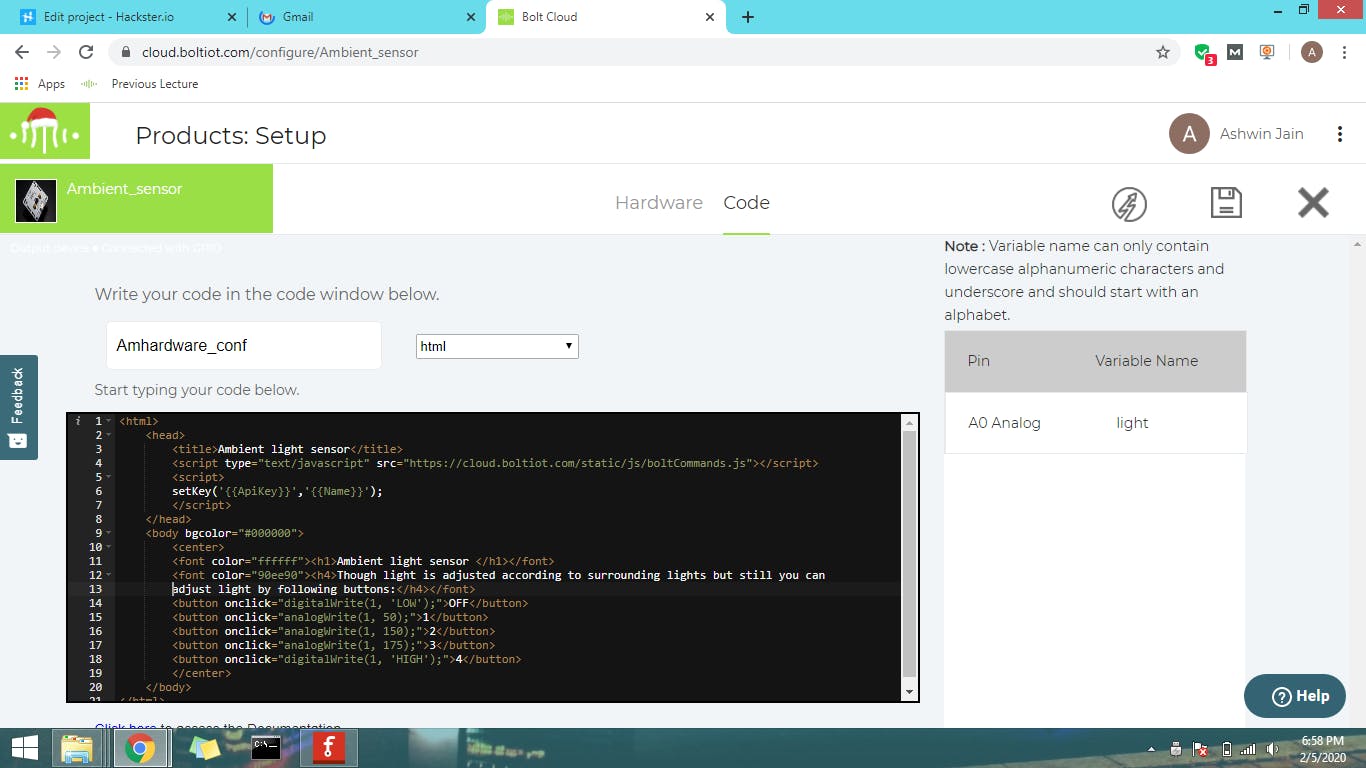
Task: Open Sticky Notes from the taskbar
Action: (203, 748)
